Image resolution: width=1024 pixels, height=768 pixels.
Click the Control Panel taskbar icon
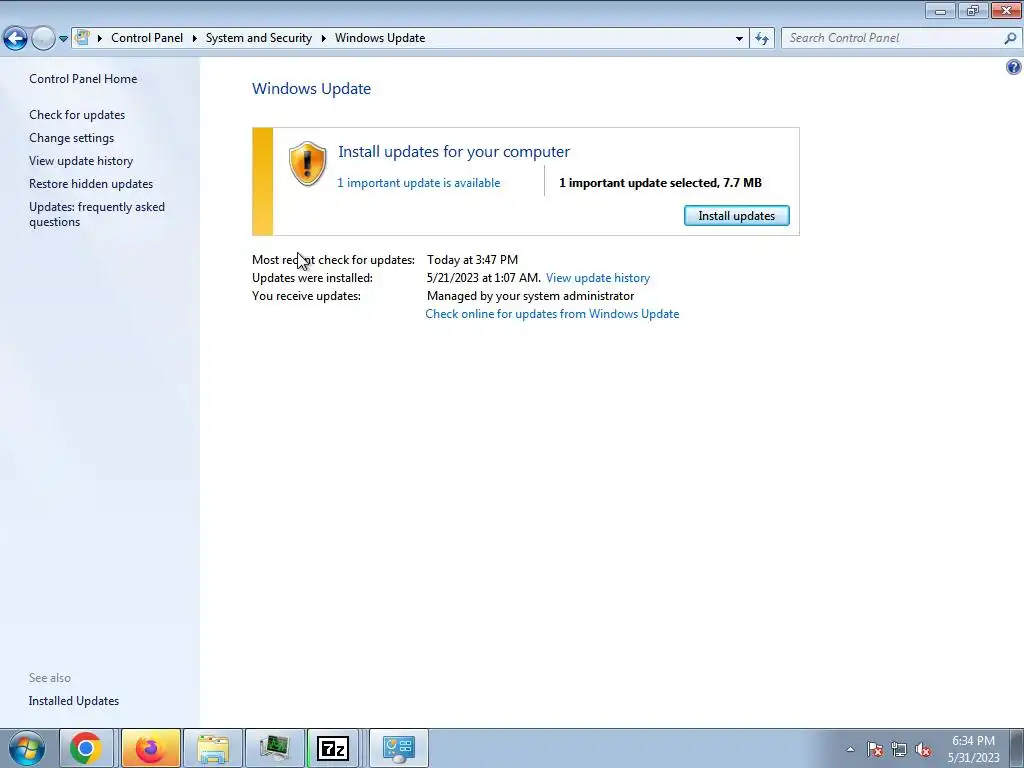399,748
